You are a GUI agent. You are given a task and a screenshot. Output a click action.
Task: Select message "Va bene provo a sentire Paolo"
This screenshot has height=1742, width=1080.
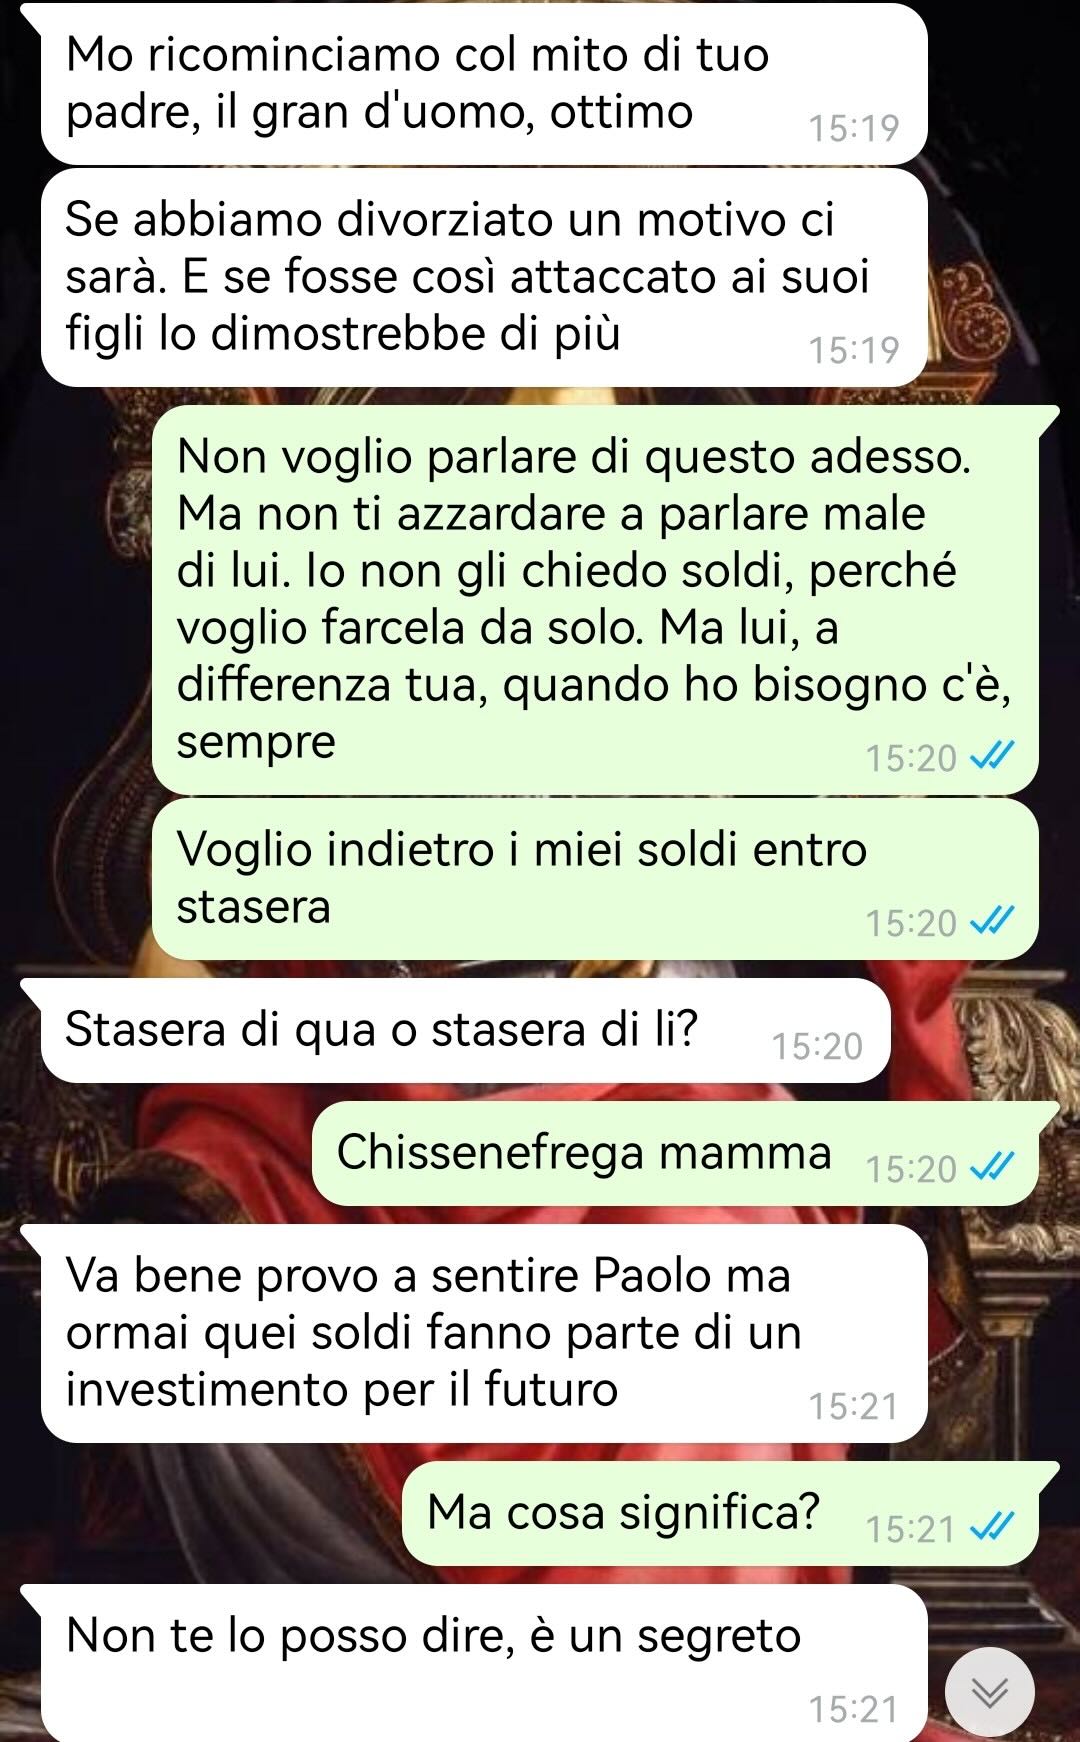point(484,1333)
